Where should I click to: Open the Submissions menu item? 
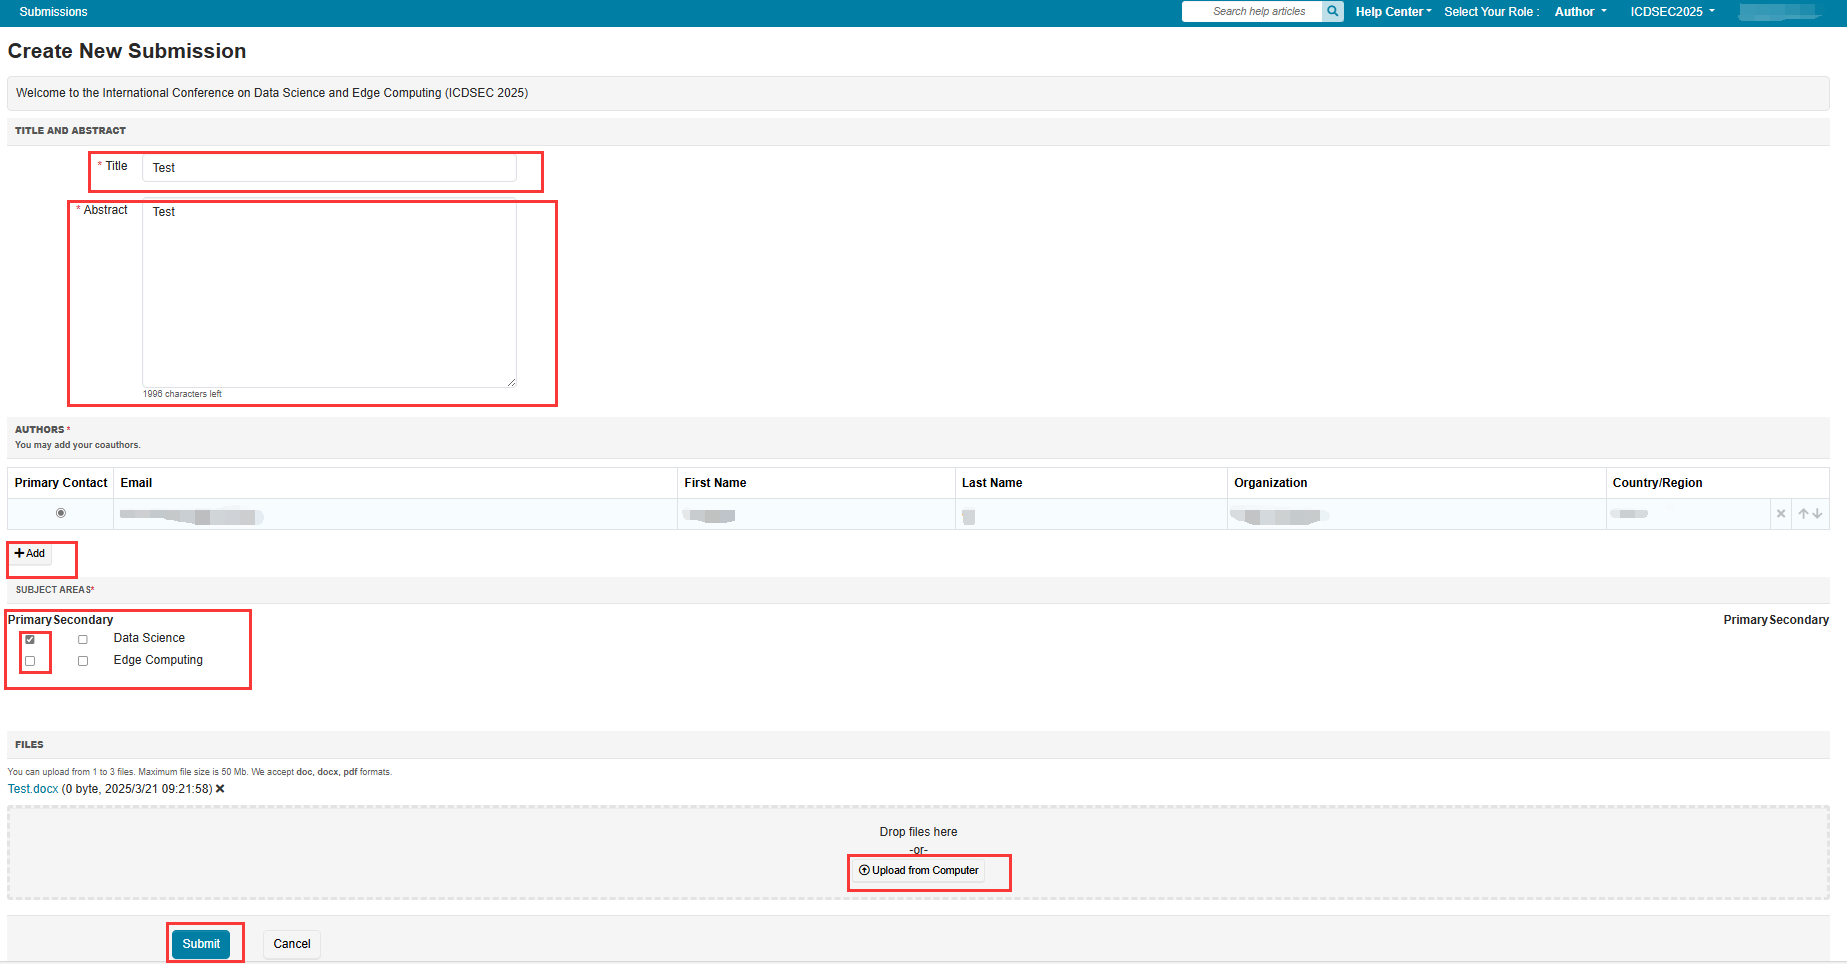(x=53, y=12)
